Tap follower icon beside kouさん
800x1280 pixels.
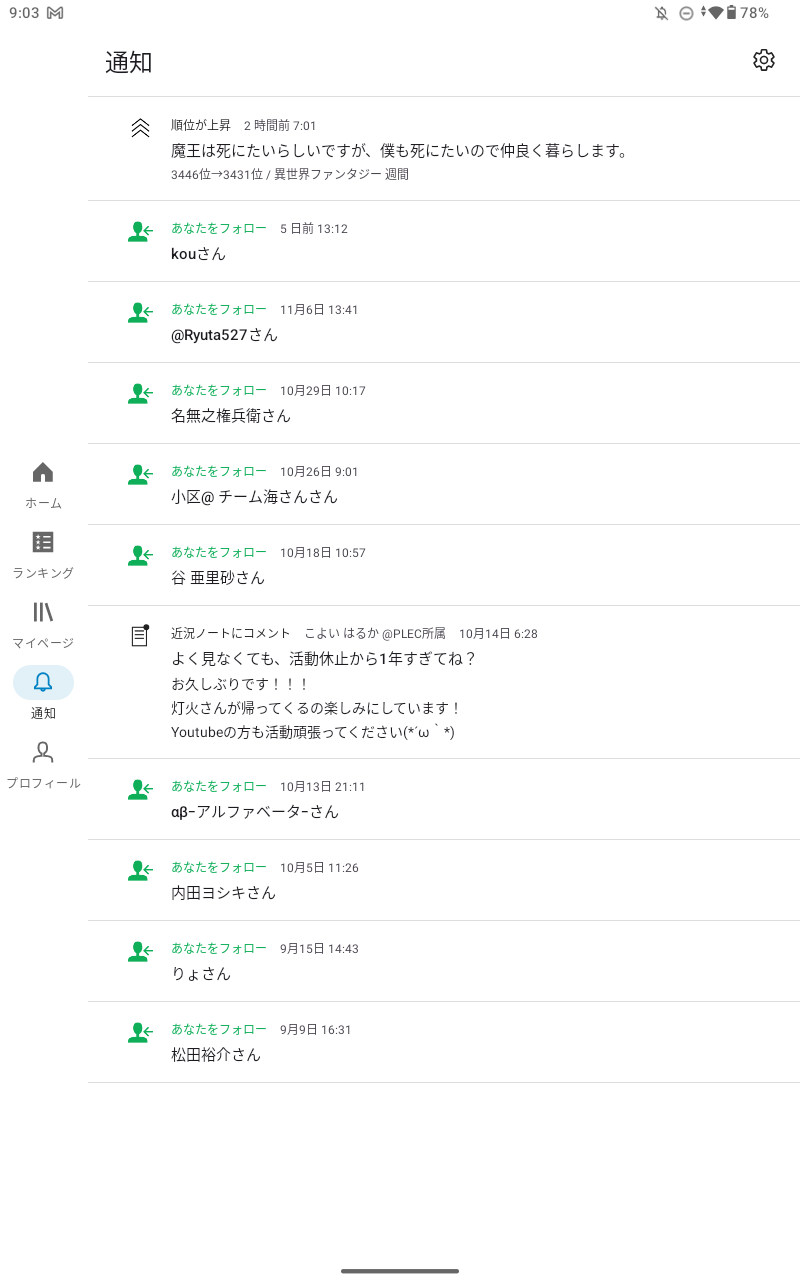(140, 232)
